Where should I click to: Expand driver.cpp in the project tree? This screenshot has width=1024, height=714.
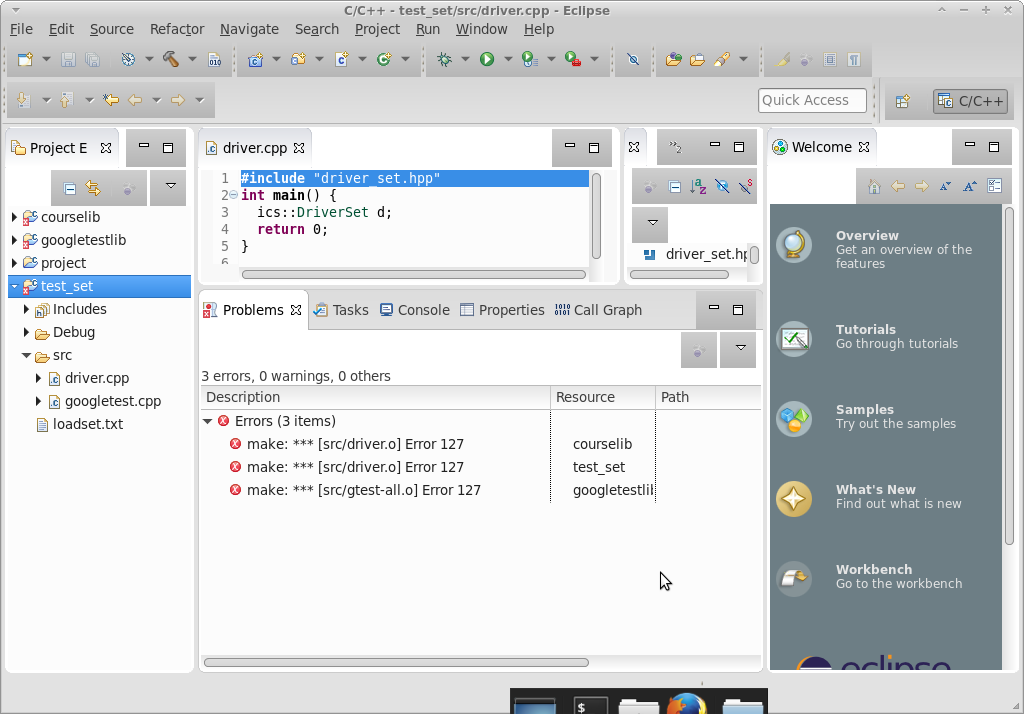tap(38, 378)
